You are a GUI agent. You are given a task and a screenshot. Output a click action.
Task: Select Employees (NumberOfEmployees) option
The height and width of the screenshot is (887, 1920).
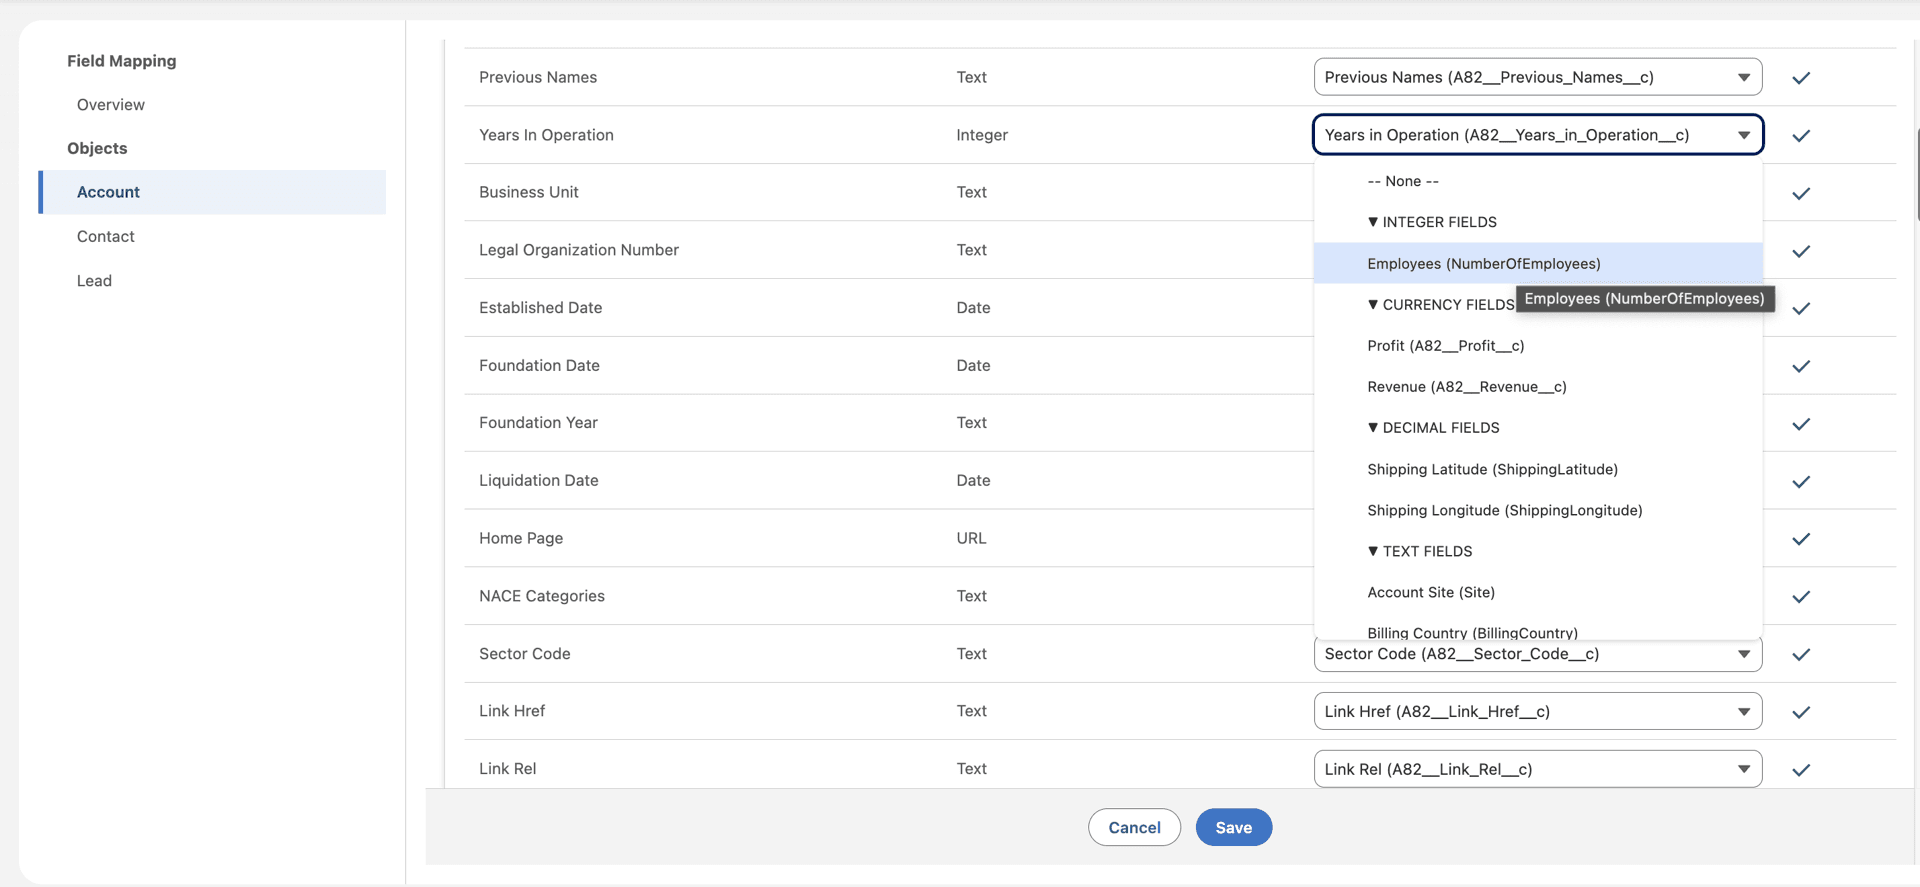pos(1538,263)
